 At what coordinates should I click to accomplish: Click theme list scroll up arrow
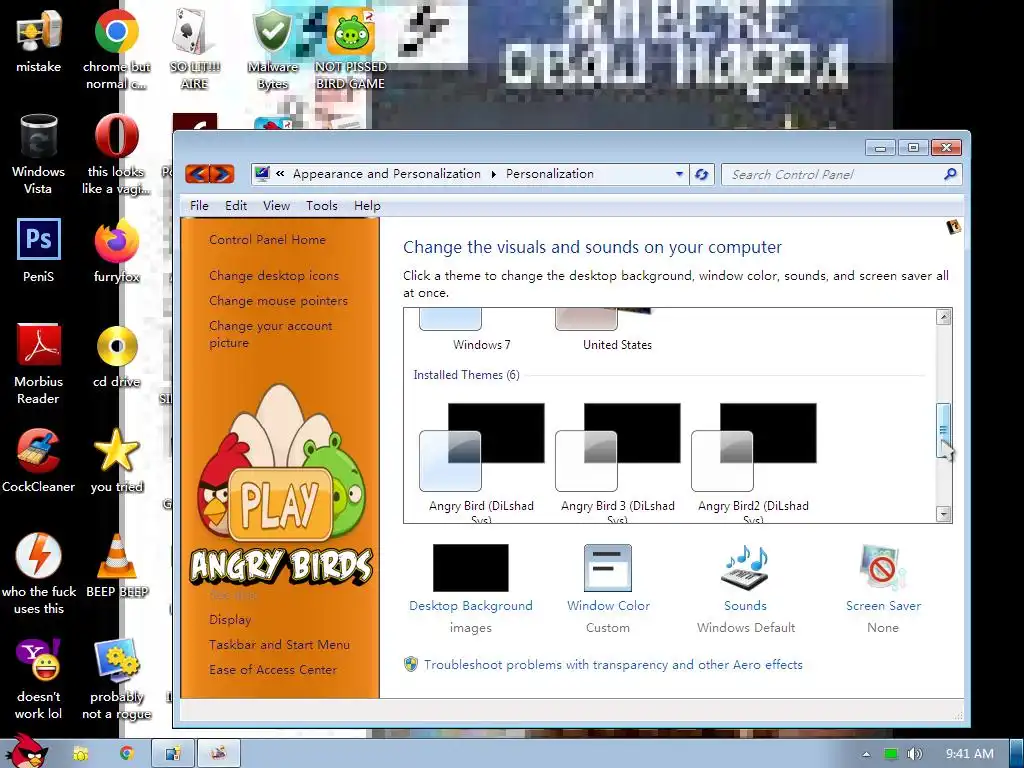click(943, 317)
